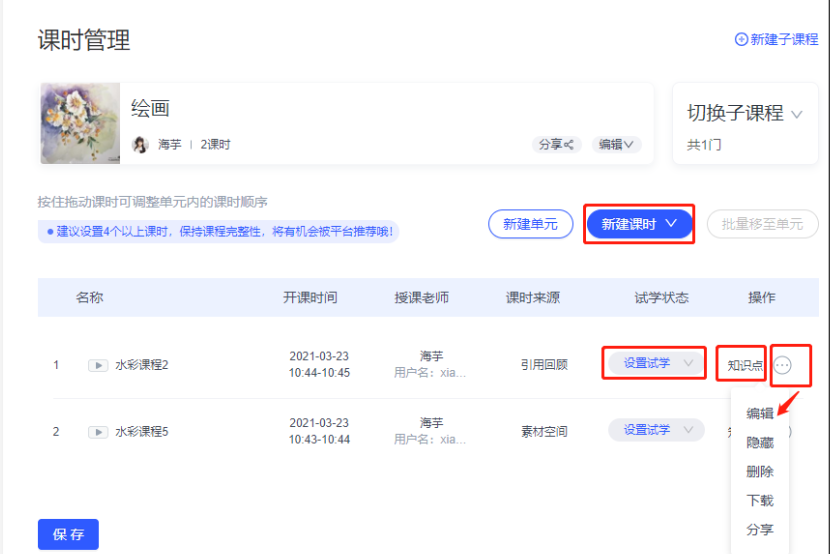Expand the 编辑 dropdown on course card
830x554 pixels.
pyautogui.click(x=616, y=144)
